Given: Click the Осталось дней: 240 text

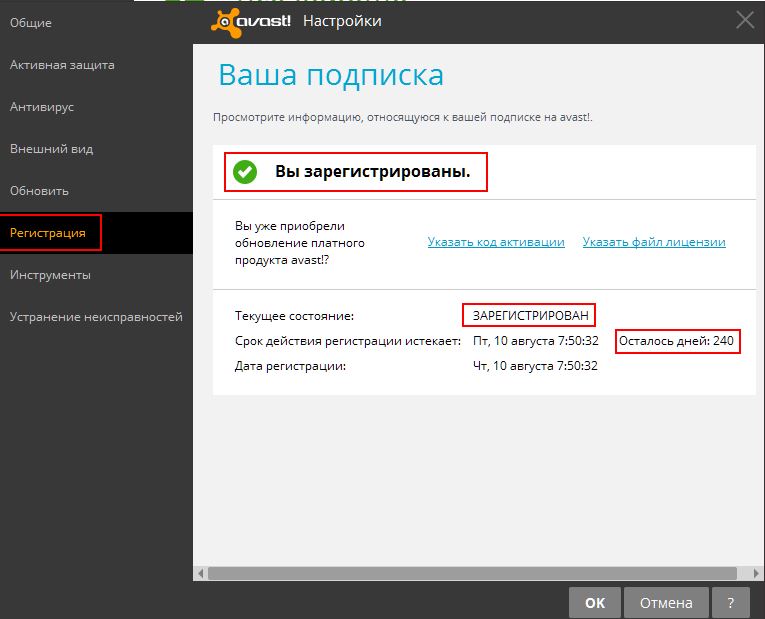Looking at the screenshot, I should click(x=676, y=340).
